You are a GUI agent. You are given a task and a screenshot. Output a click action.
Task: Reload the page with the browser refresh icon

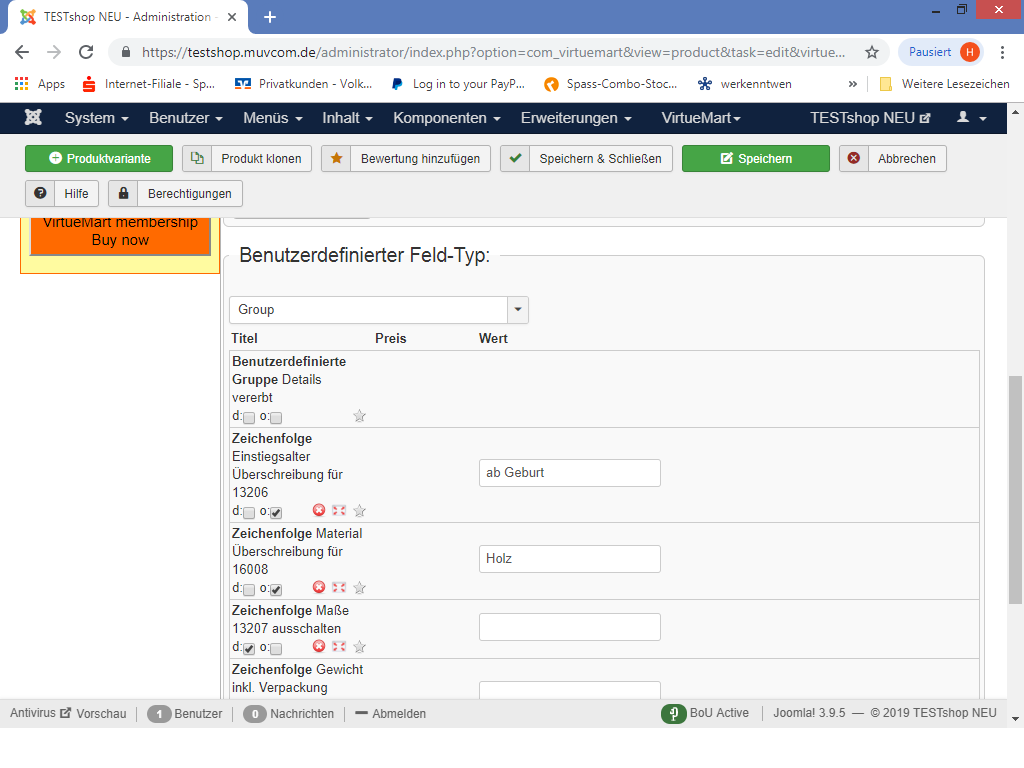[86, 52]
